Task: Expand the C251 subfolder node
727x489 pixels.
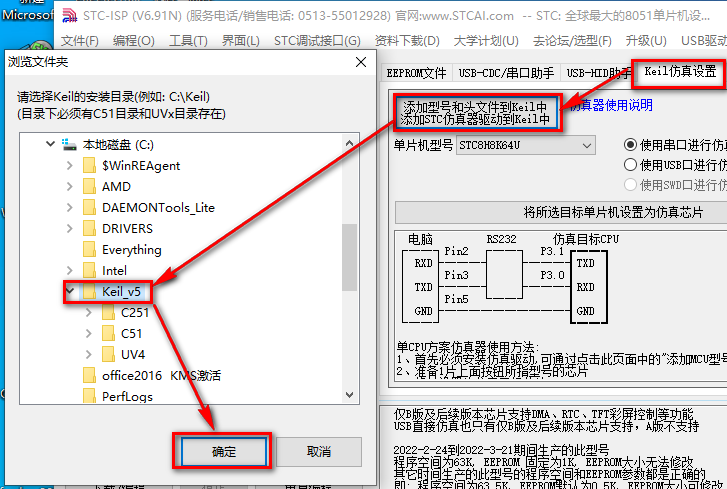Action: tap(89, 312)
